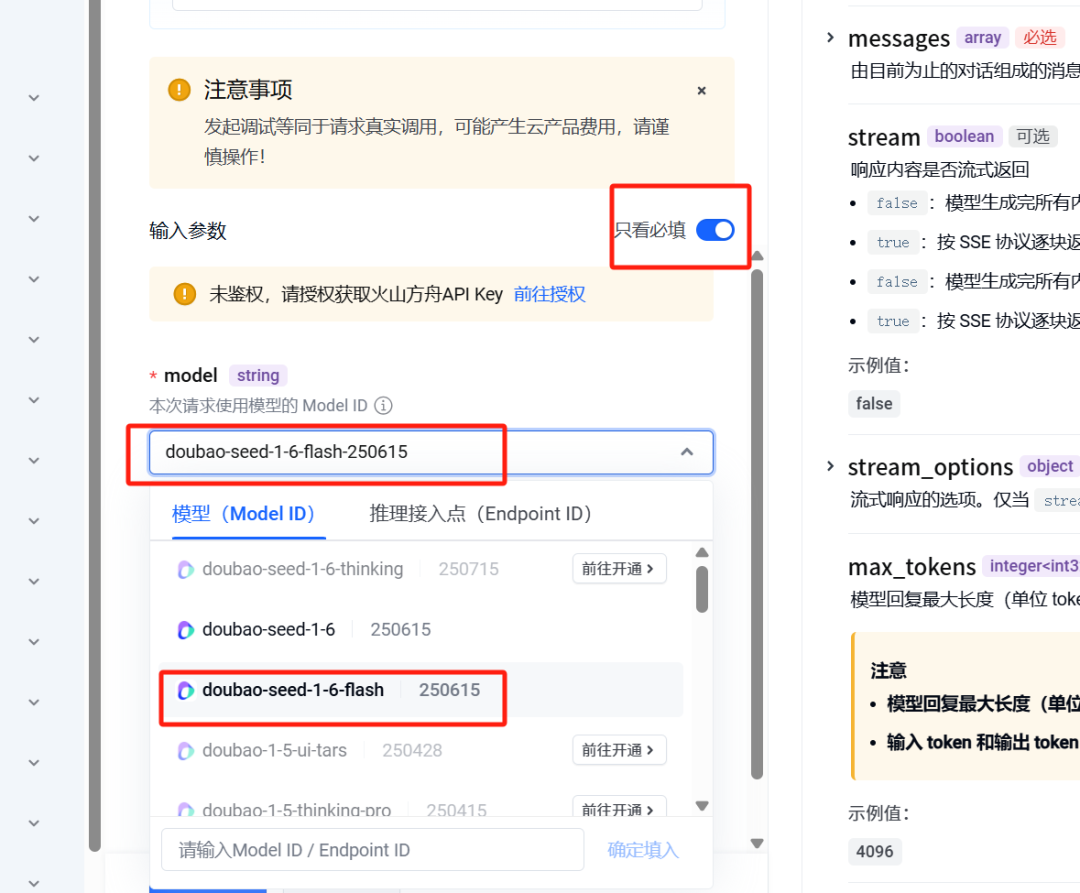Switch to the 推理接入点 (Endpoint ID) tab
Screen dimensions: 1080x893
coord(481,514)
